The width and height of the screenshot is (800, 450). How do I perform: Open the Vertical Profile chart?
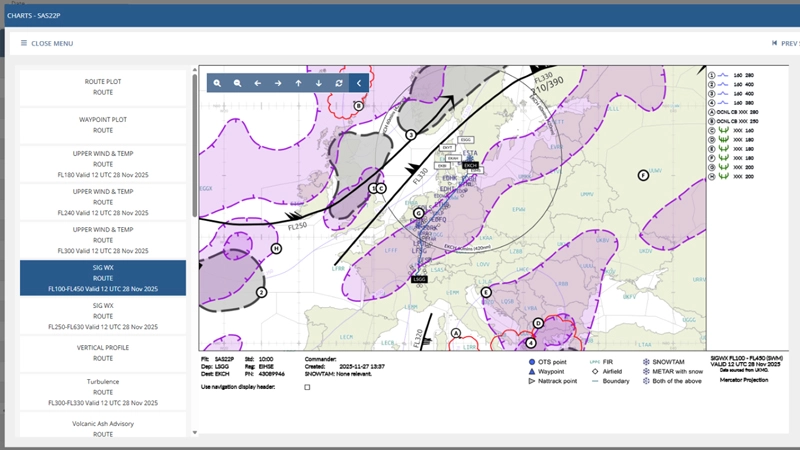pos(103,353)
